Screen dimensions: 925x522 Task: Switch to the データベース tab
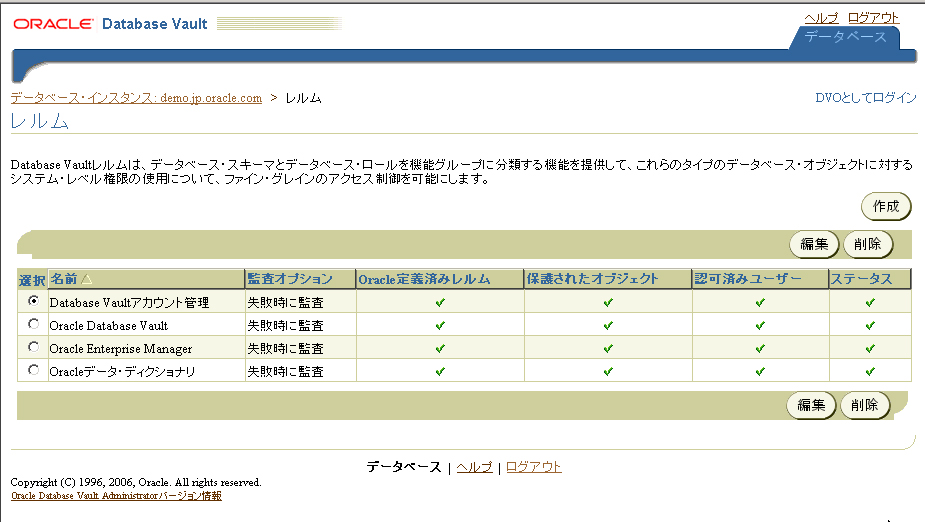(x=845, y=37)
